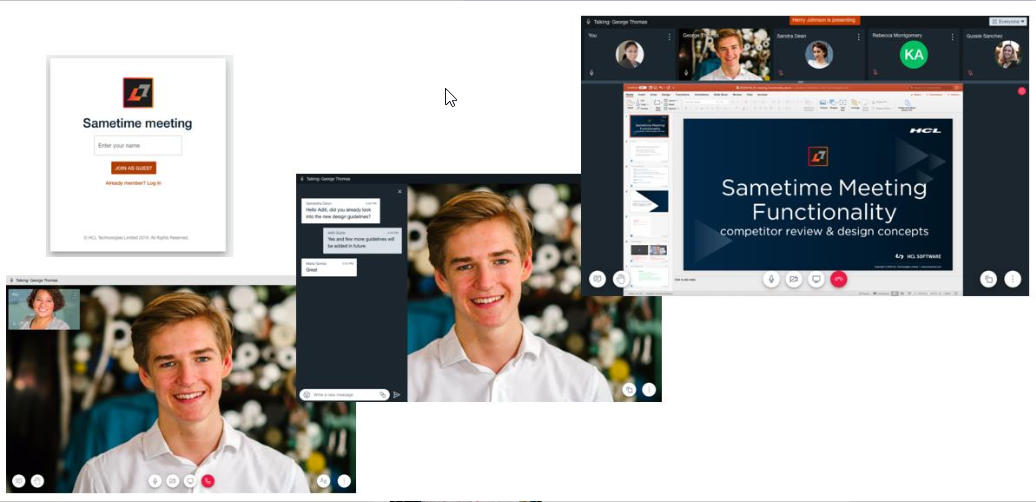Share screen in presentation window
Image resolution: width=1036 pixels, height=502 pixels.
[816, 279]
